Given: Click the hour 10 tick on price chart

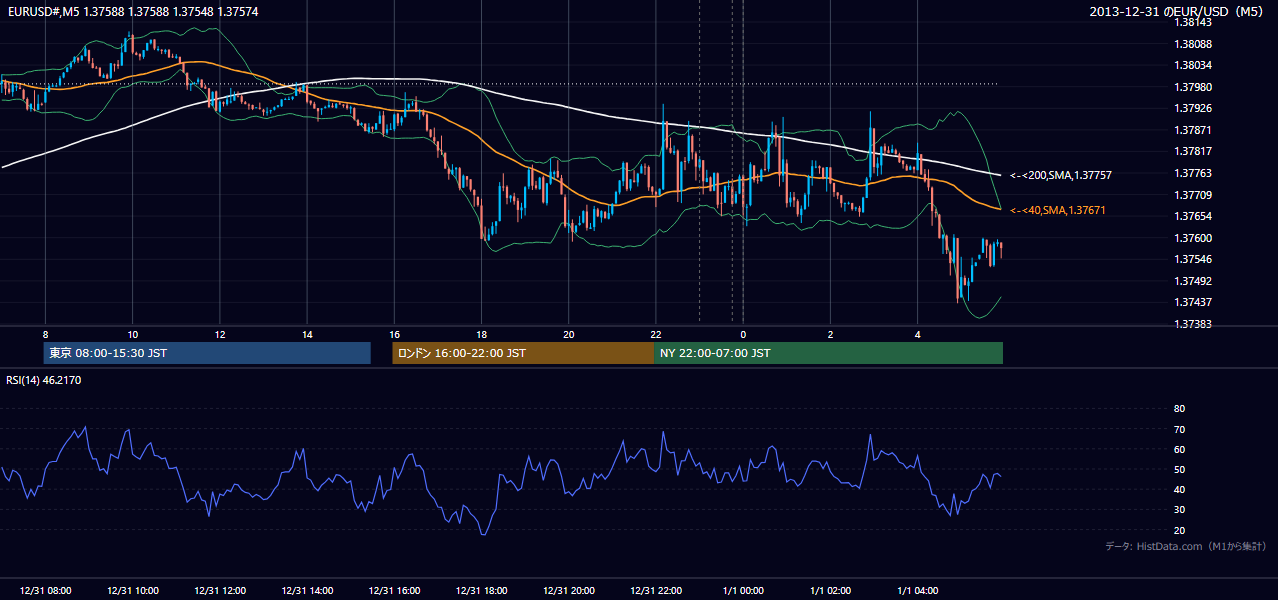Looking at the screenshot, I should [x=132, y=334].
